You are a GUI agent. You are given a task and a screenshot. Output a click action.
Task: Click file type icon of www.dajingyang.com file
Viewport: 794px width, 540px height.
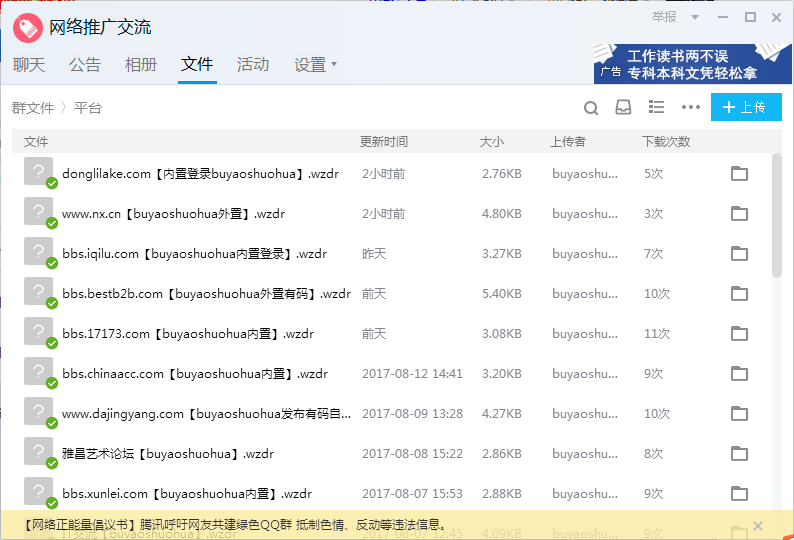point(38,412)
